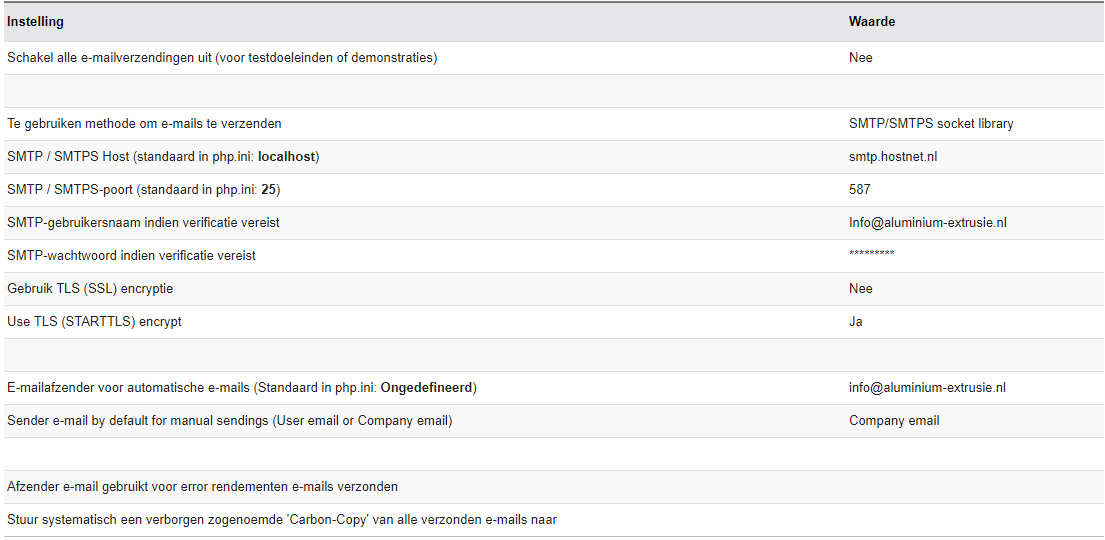Select the 'Gebruik TLS (SSL) encryptie' label
This screenshot has height=540, width=1105.
tap(90, 289)
